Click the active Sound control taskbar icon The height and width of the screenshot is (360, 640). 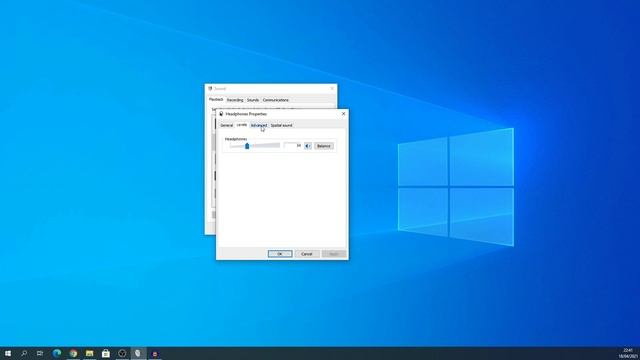pos(138,353)
